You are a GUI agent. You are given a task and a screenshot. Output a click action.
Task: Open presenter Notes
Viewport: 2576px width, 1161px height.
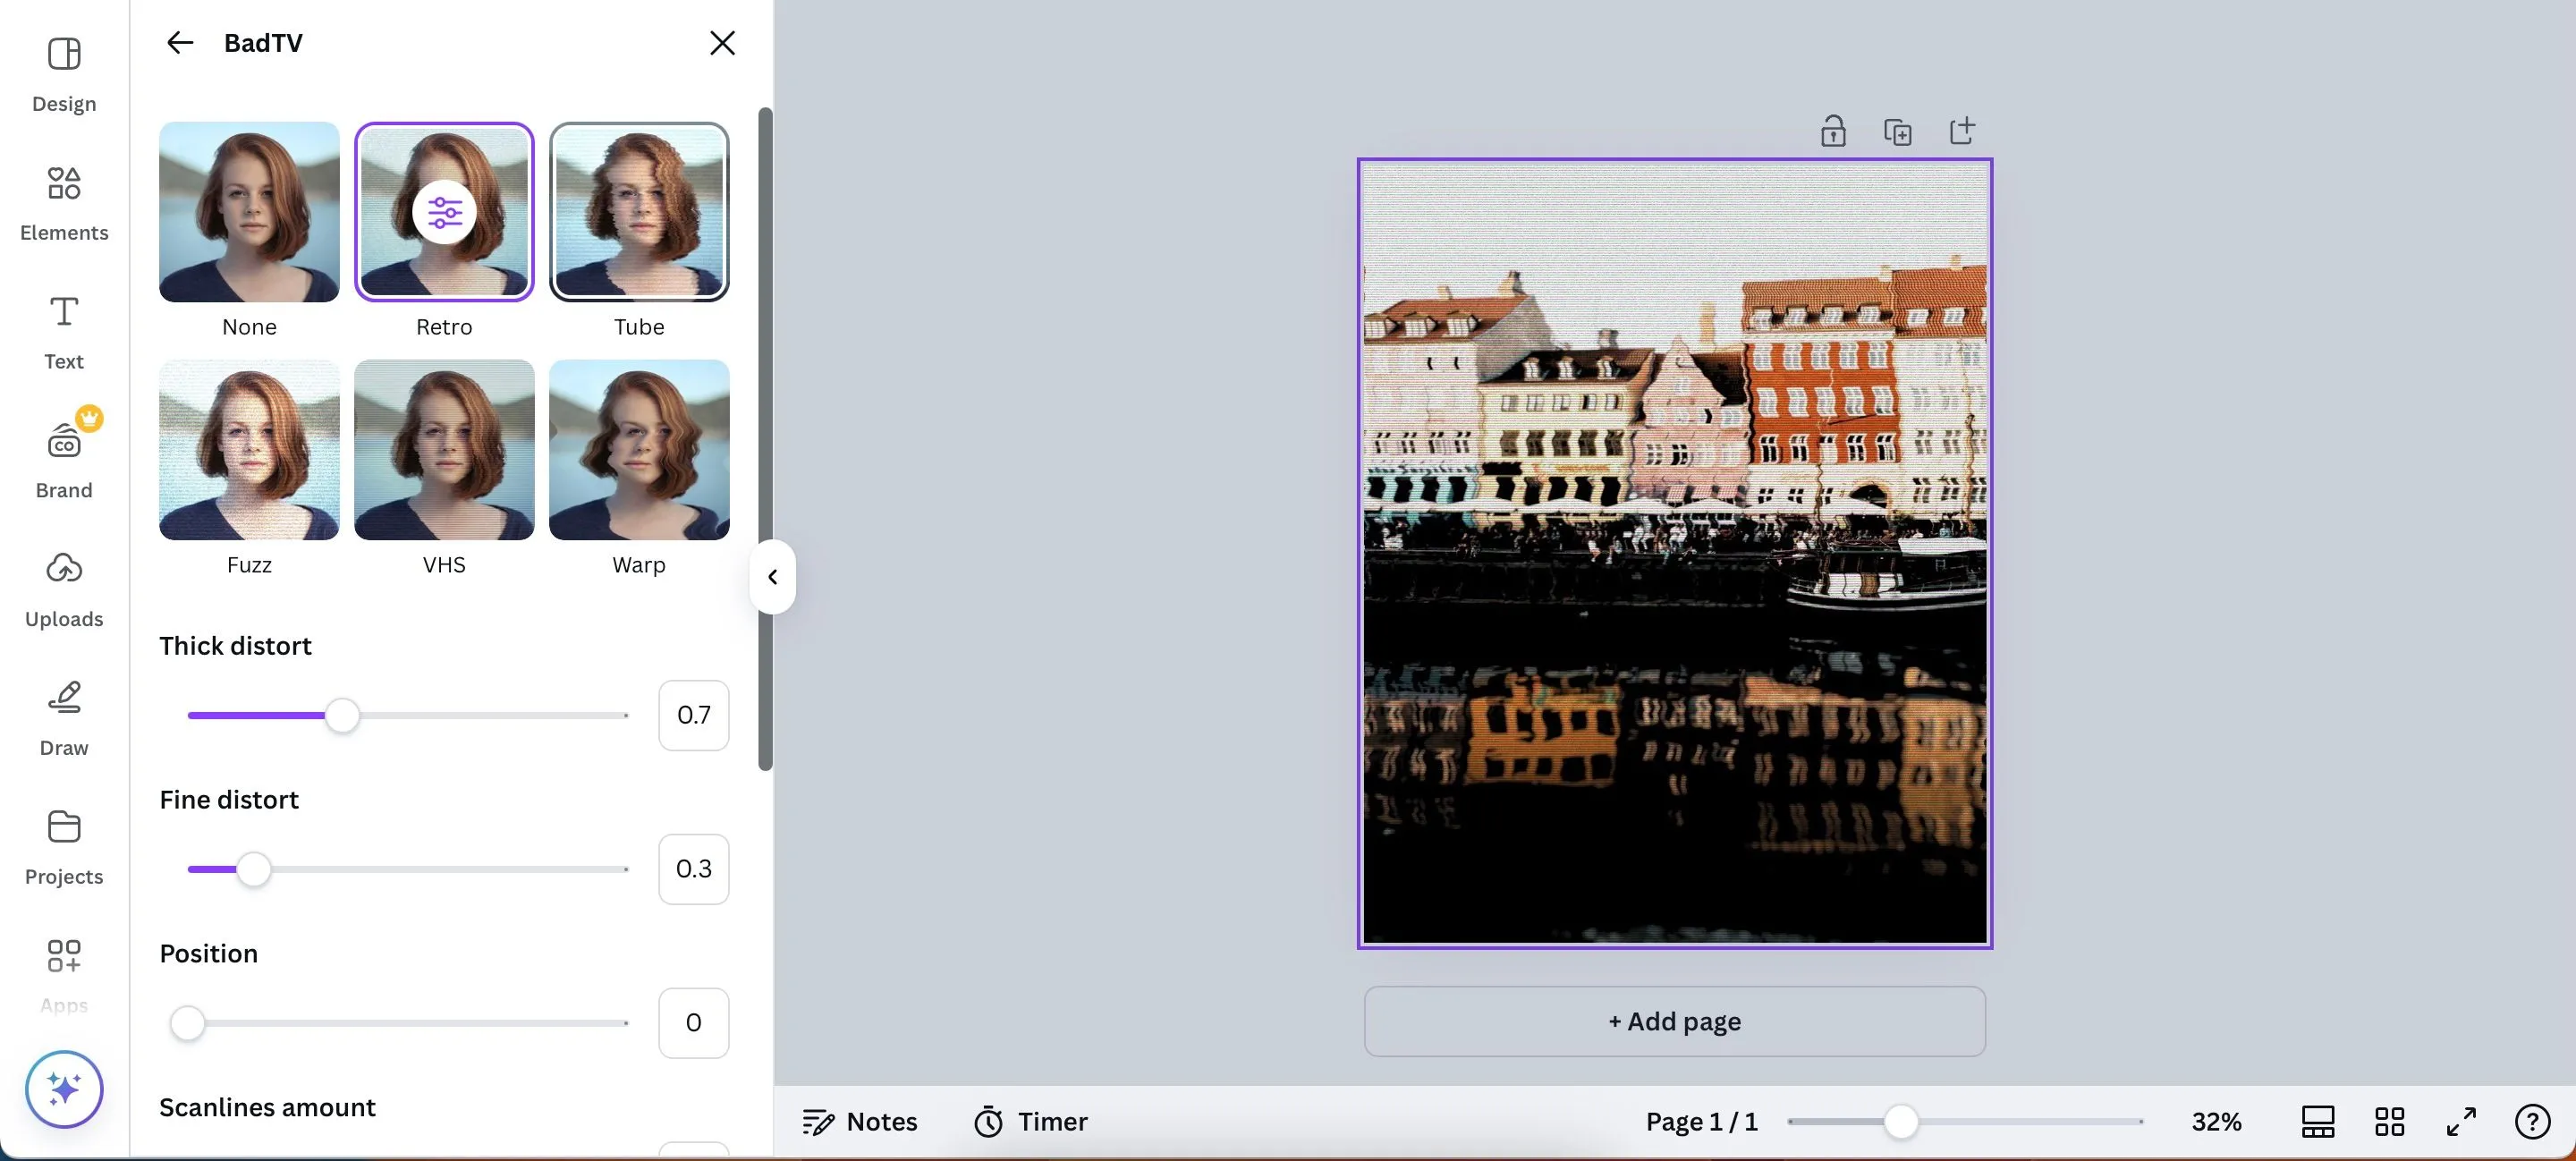[860, 1122]
